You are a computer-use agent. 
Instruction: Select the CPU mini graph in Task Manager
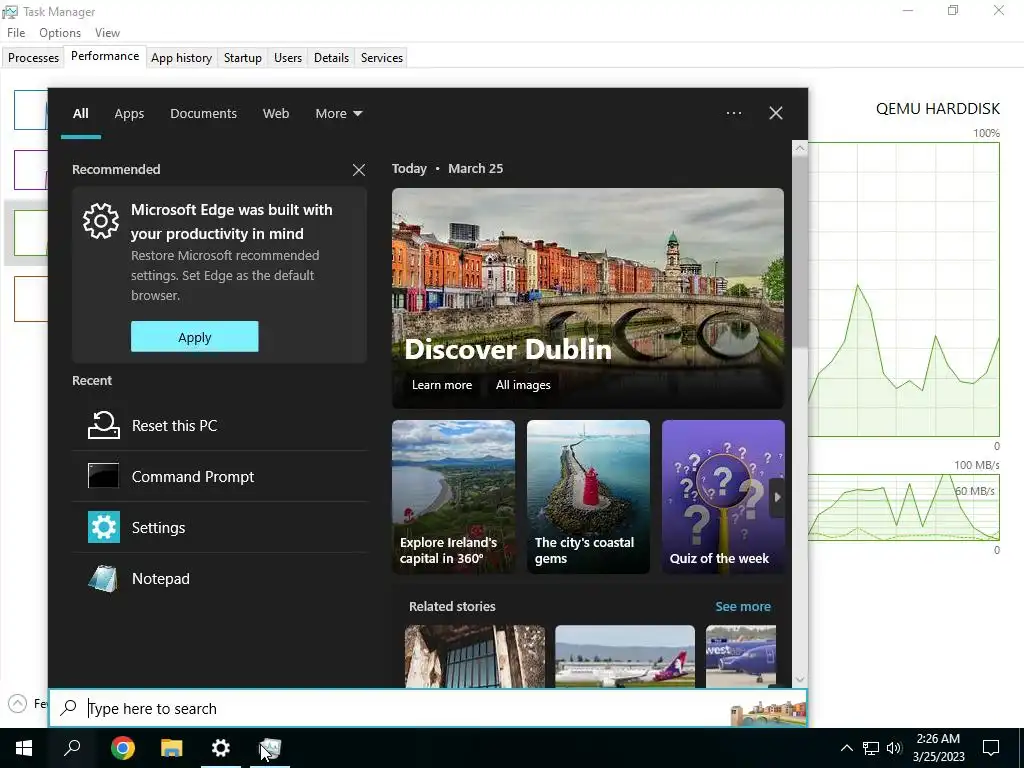coord(31,110)
